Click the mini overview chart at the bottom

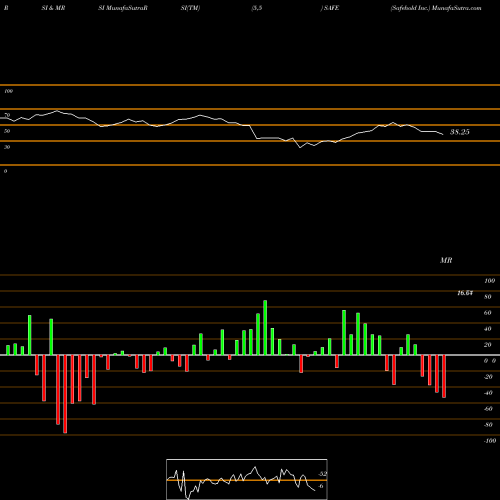[x=247, y=479]
